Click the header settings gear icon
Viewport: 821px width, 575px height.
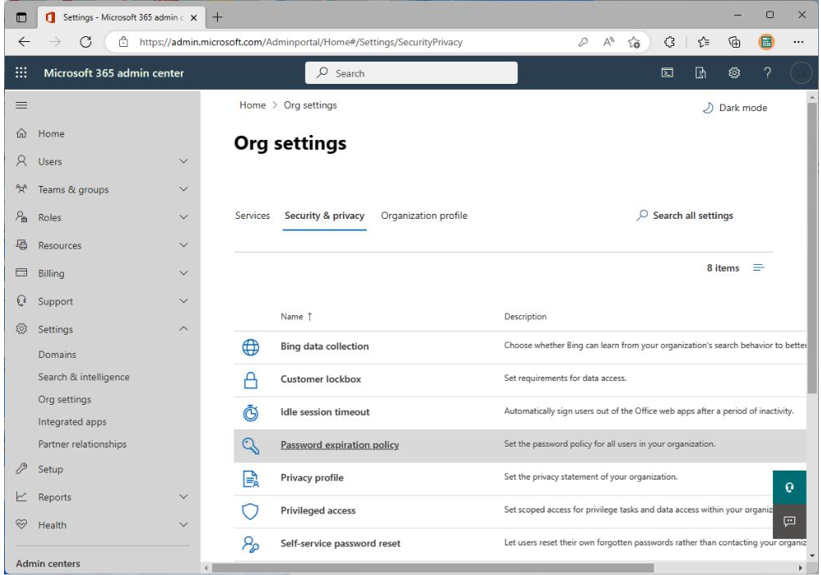pos(734,73)
